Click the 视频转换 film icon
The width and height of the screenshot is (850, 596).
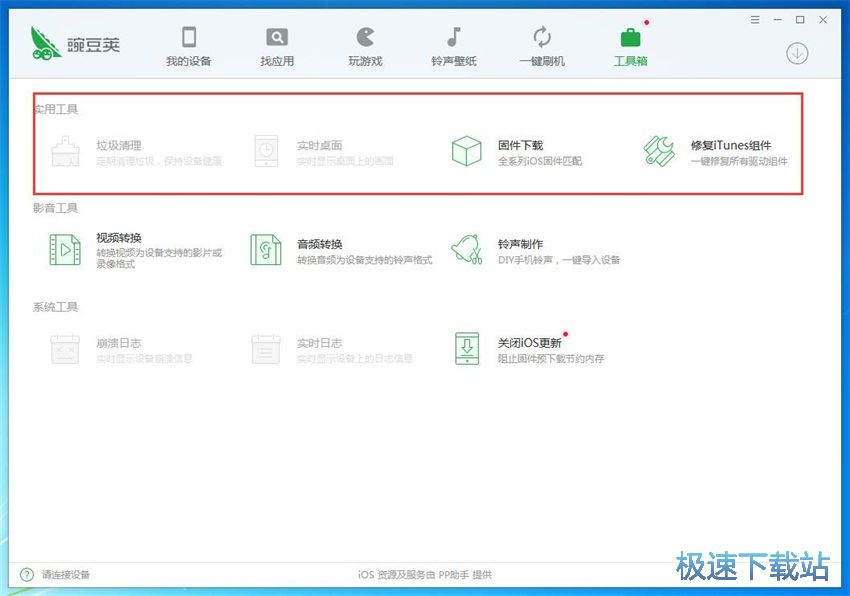point(65,250)
